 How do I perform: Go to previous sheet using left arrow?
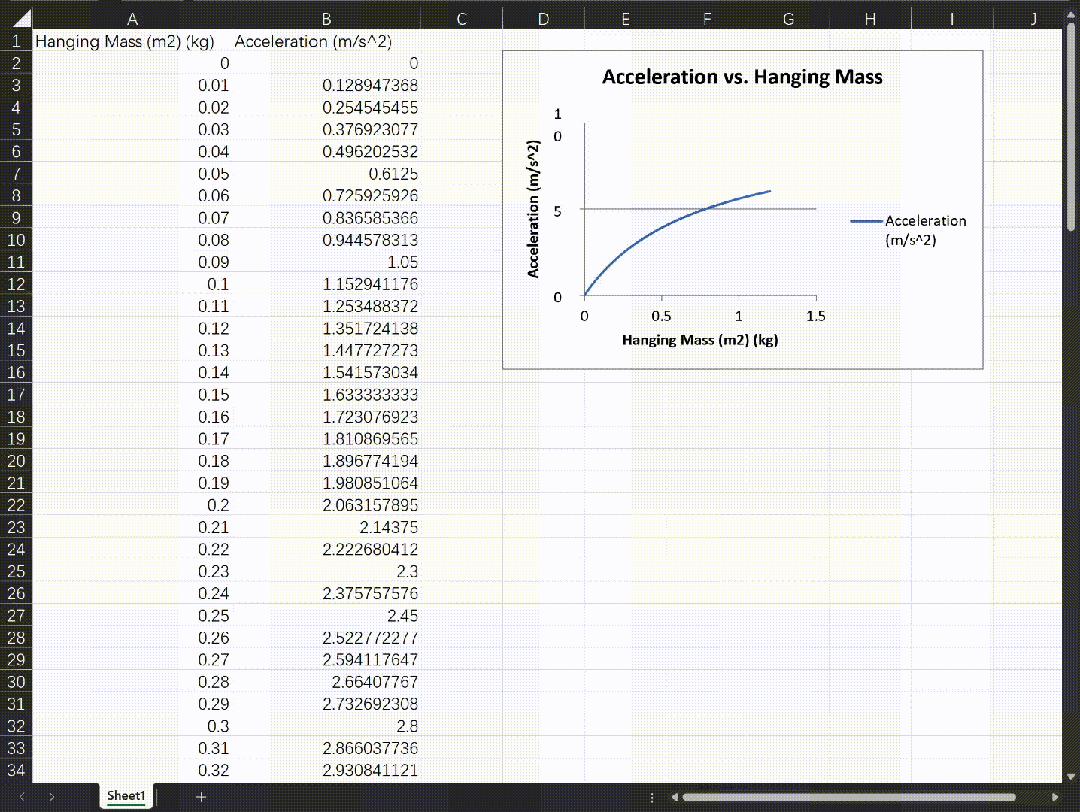(24, 796)
